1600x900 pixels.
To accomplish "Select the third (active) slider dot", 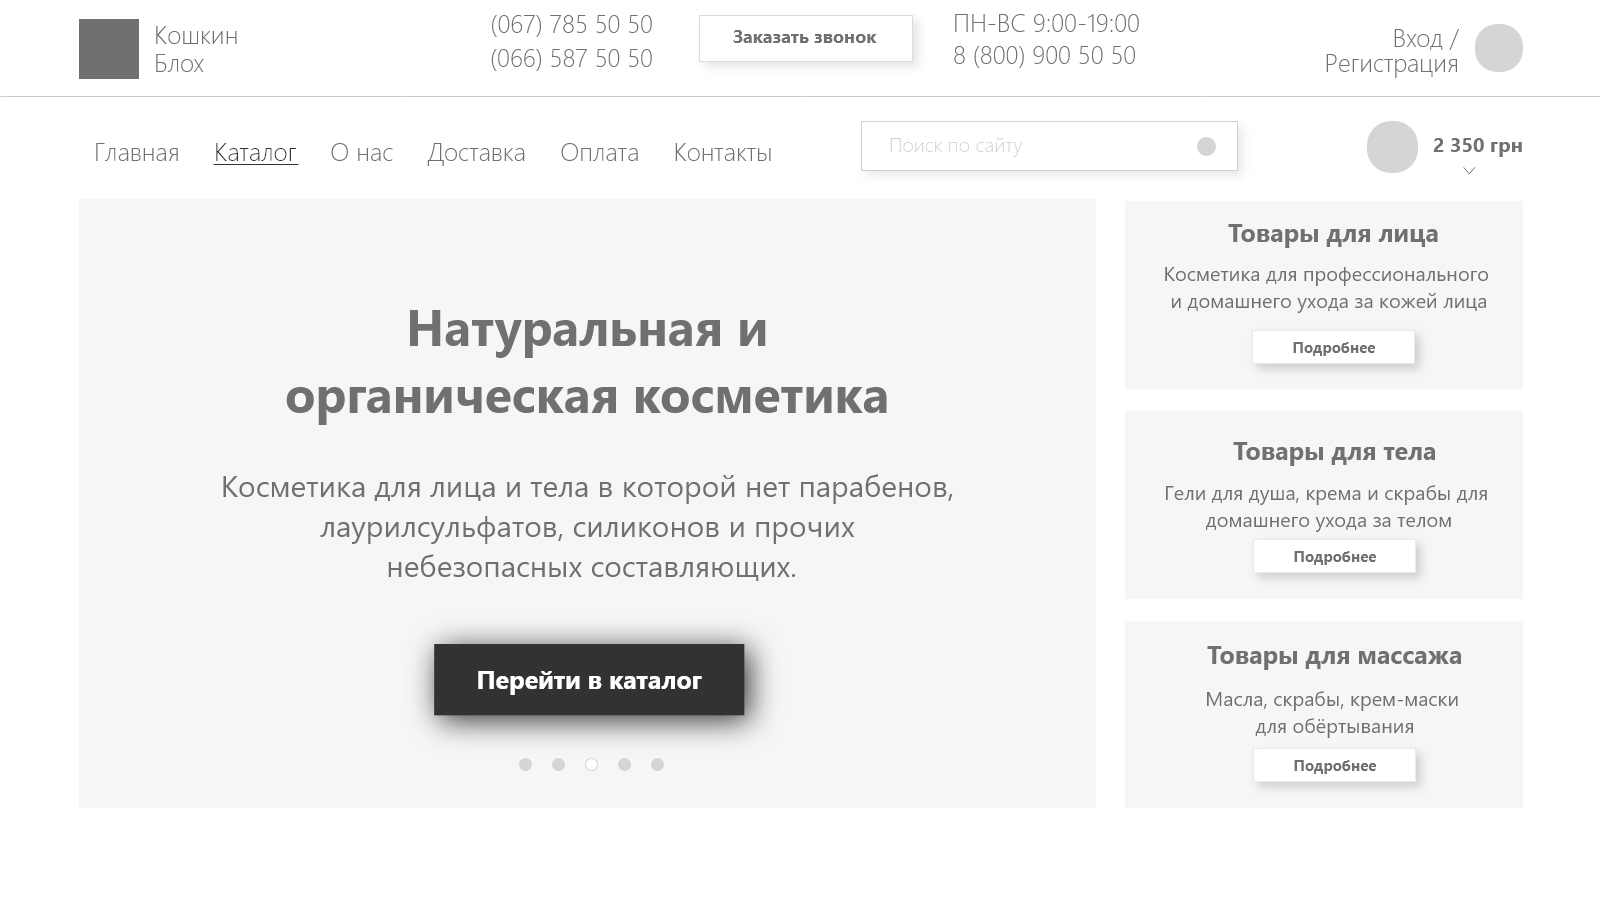I will (591, 765).
